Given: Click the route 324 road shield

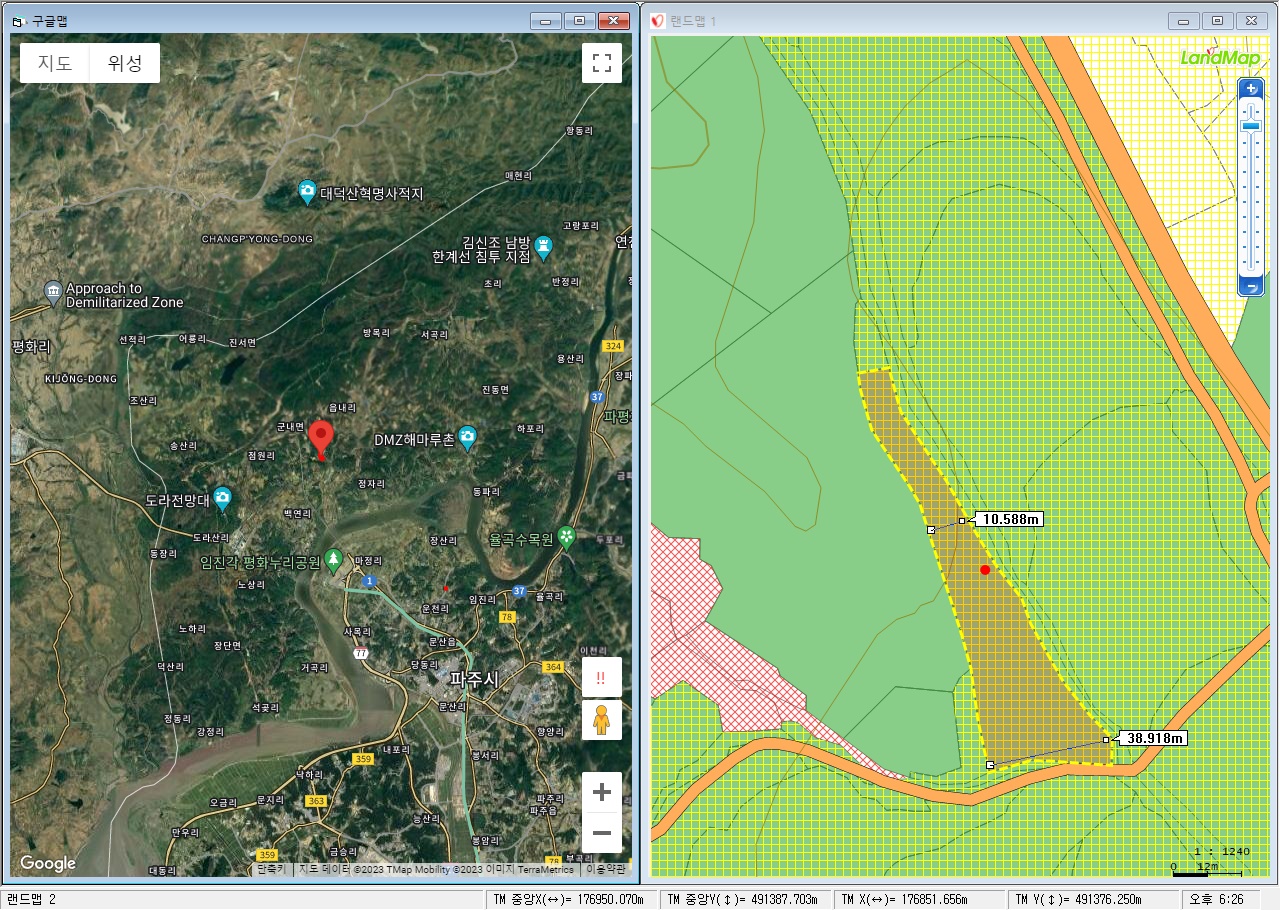Looking at the screenshot, I should 613,345.
